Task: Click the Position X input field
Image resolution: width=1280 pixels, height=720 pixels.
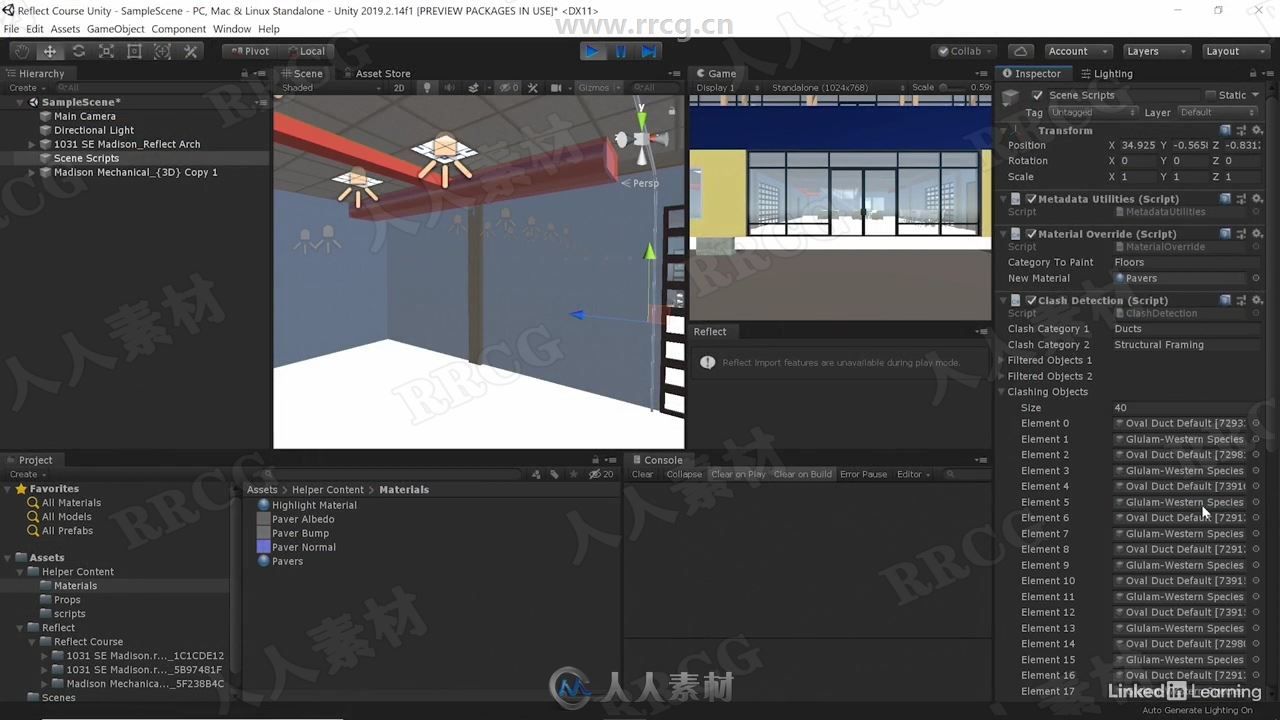Action: (1137, 145)
